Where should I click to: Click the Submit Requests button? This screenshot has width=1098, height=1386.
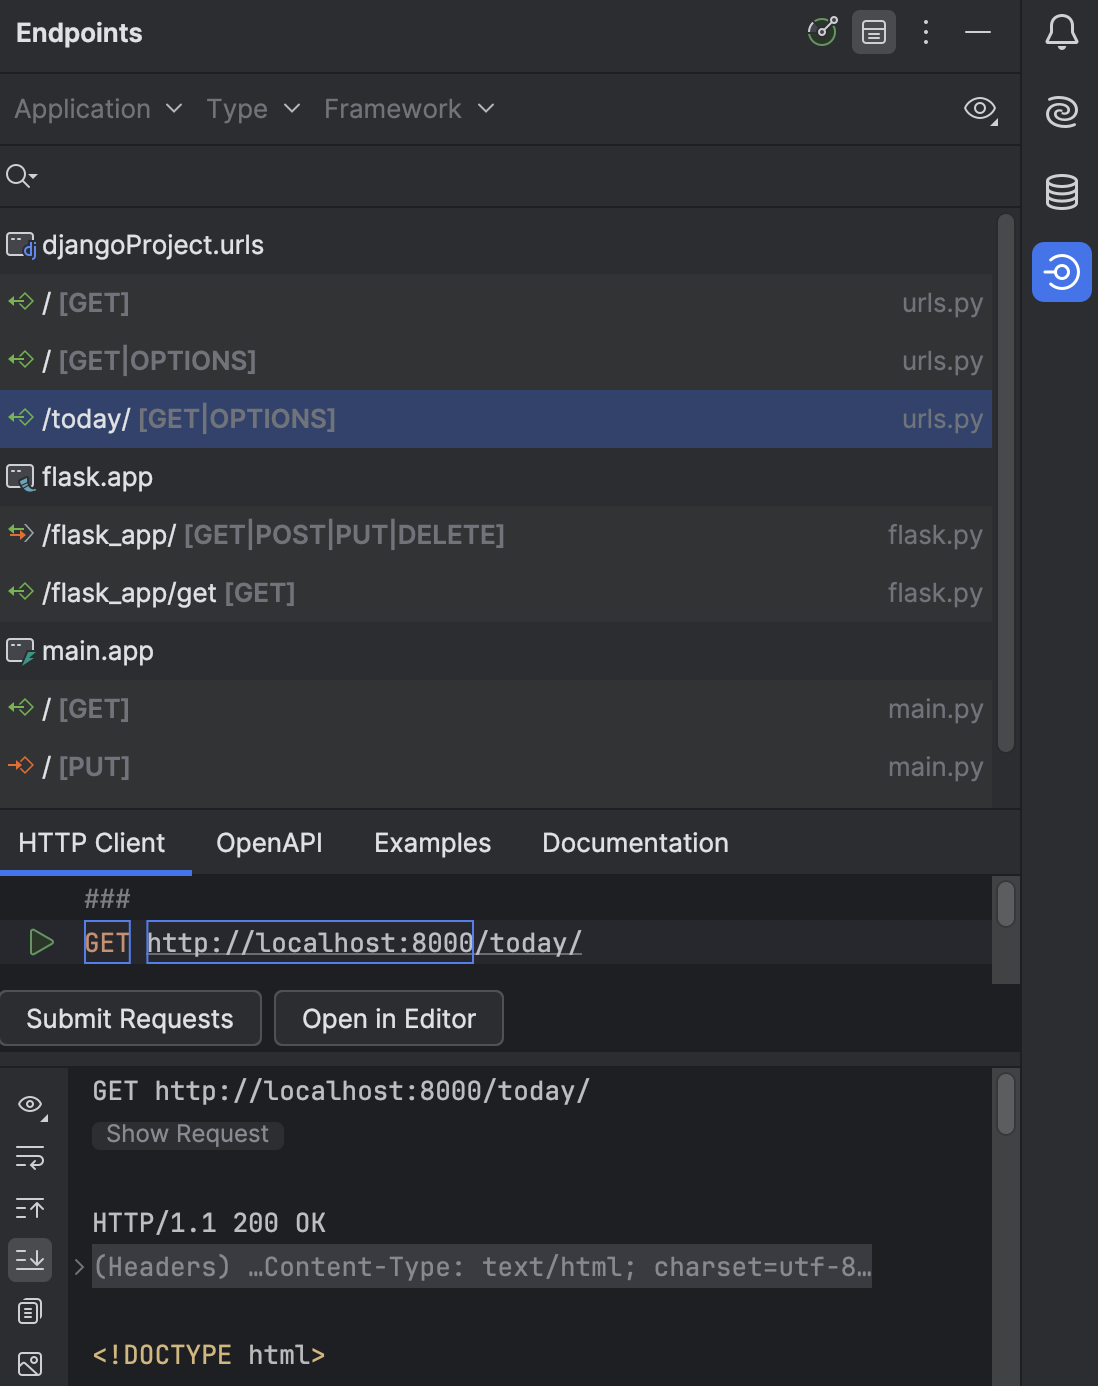pyautogui.click(x=130, y=1018)
